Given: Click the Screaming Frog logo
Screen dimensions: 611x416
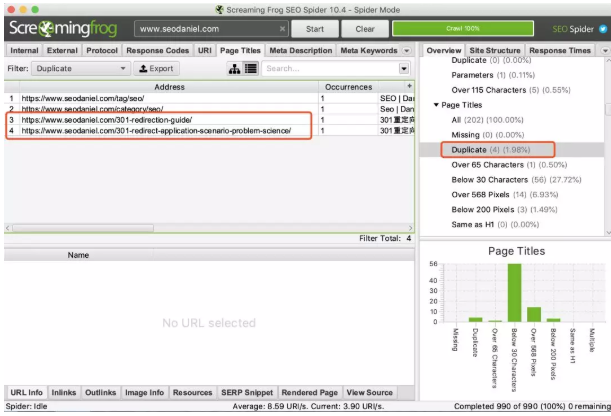Looking at the screenshot, I should (62, 28).
